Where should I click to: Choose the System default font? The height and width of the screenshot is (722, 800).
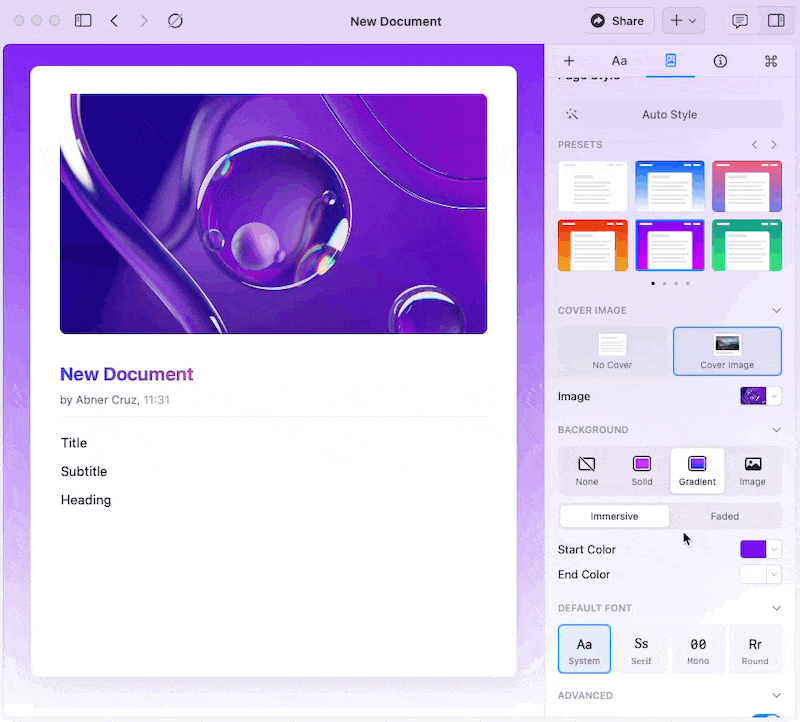coord(584,649)
